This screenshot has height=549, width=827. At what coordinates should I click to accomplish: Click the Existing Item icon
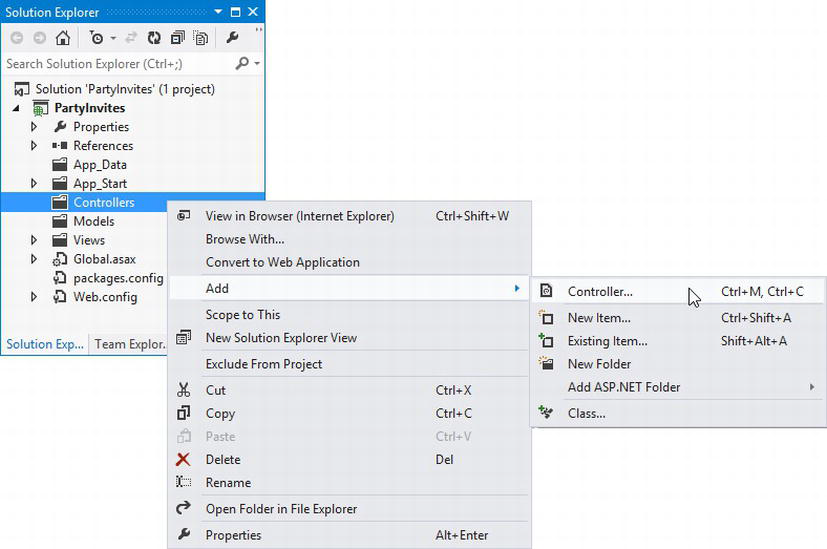[546, 341]
